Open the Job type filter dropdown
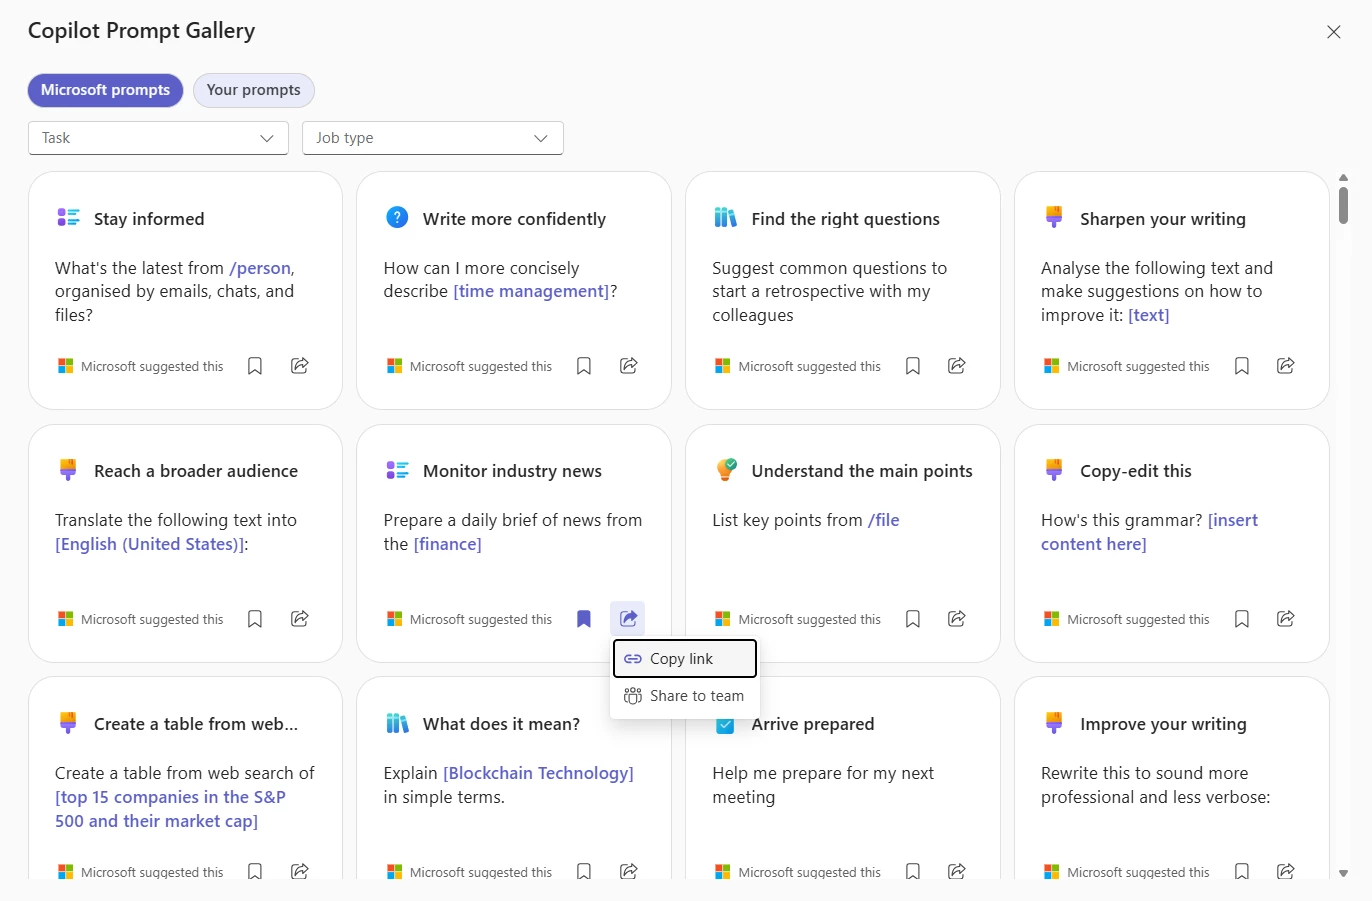Viewport: 1372px width, 901px height. 433,138
